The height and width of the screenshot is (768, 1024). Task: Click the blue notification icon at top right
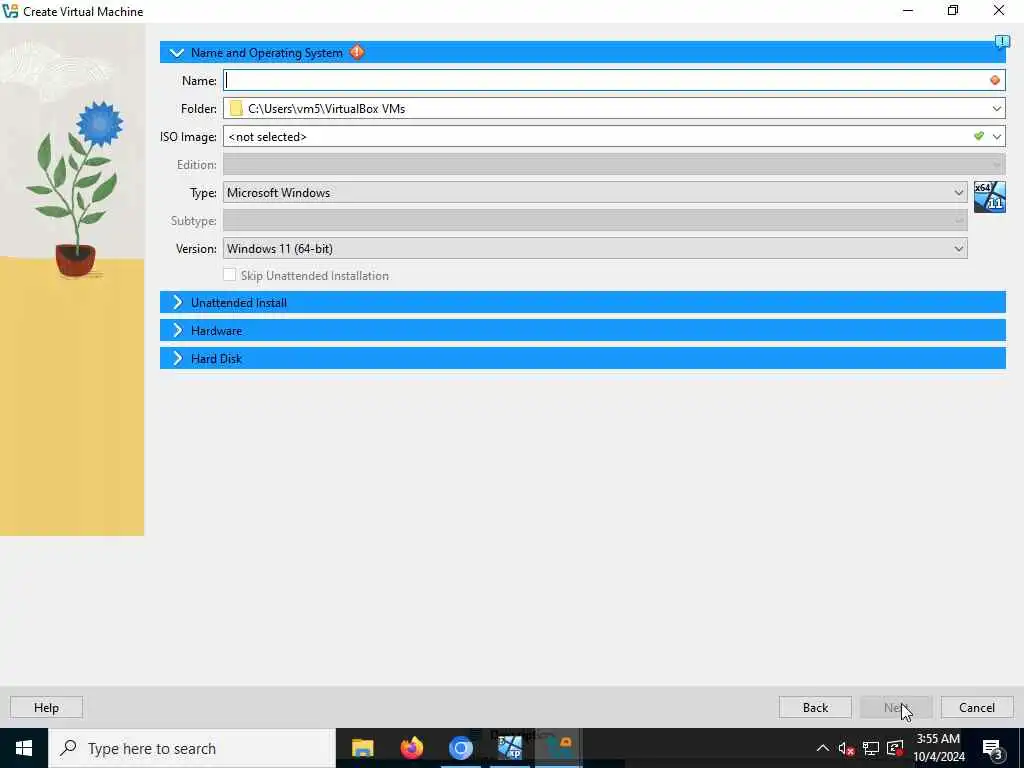(x=1002, y=42)
